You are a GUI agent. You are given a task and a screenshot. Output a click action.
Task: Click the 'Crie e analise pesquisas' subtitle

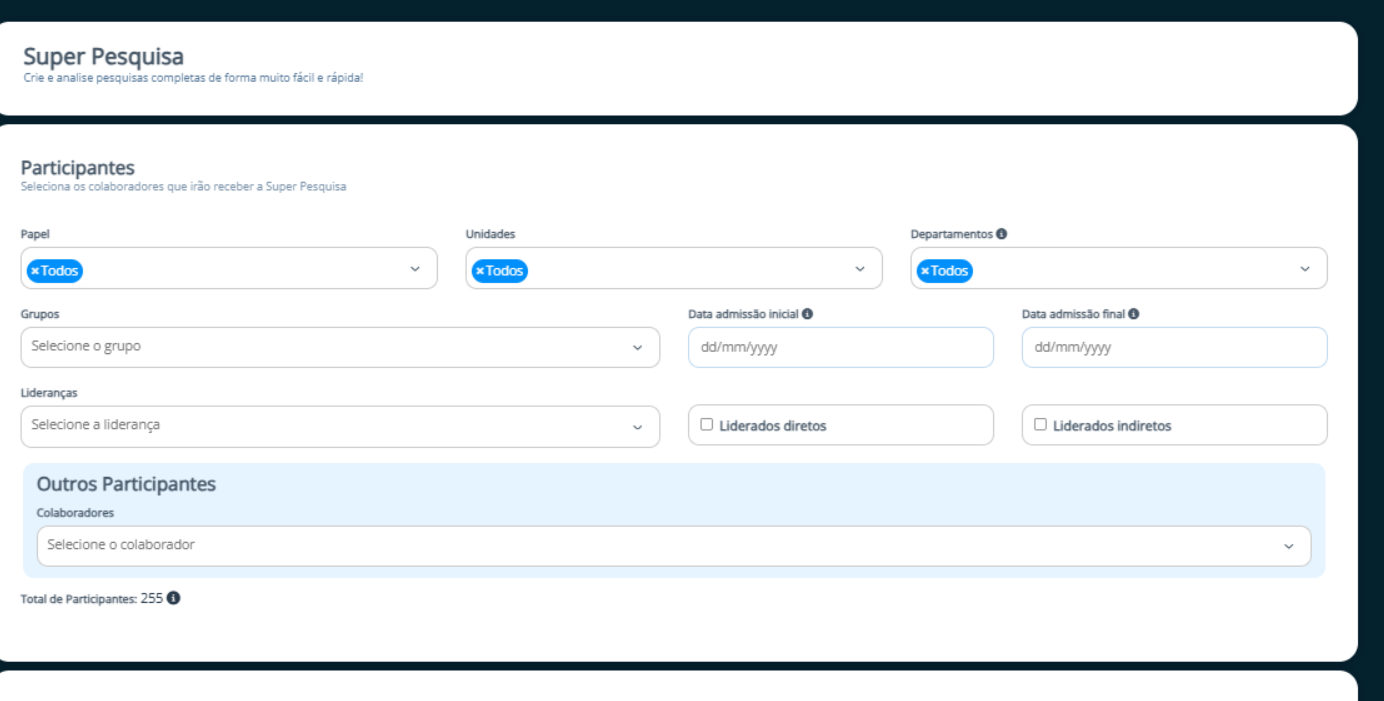193,78
